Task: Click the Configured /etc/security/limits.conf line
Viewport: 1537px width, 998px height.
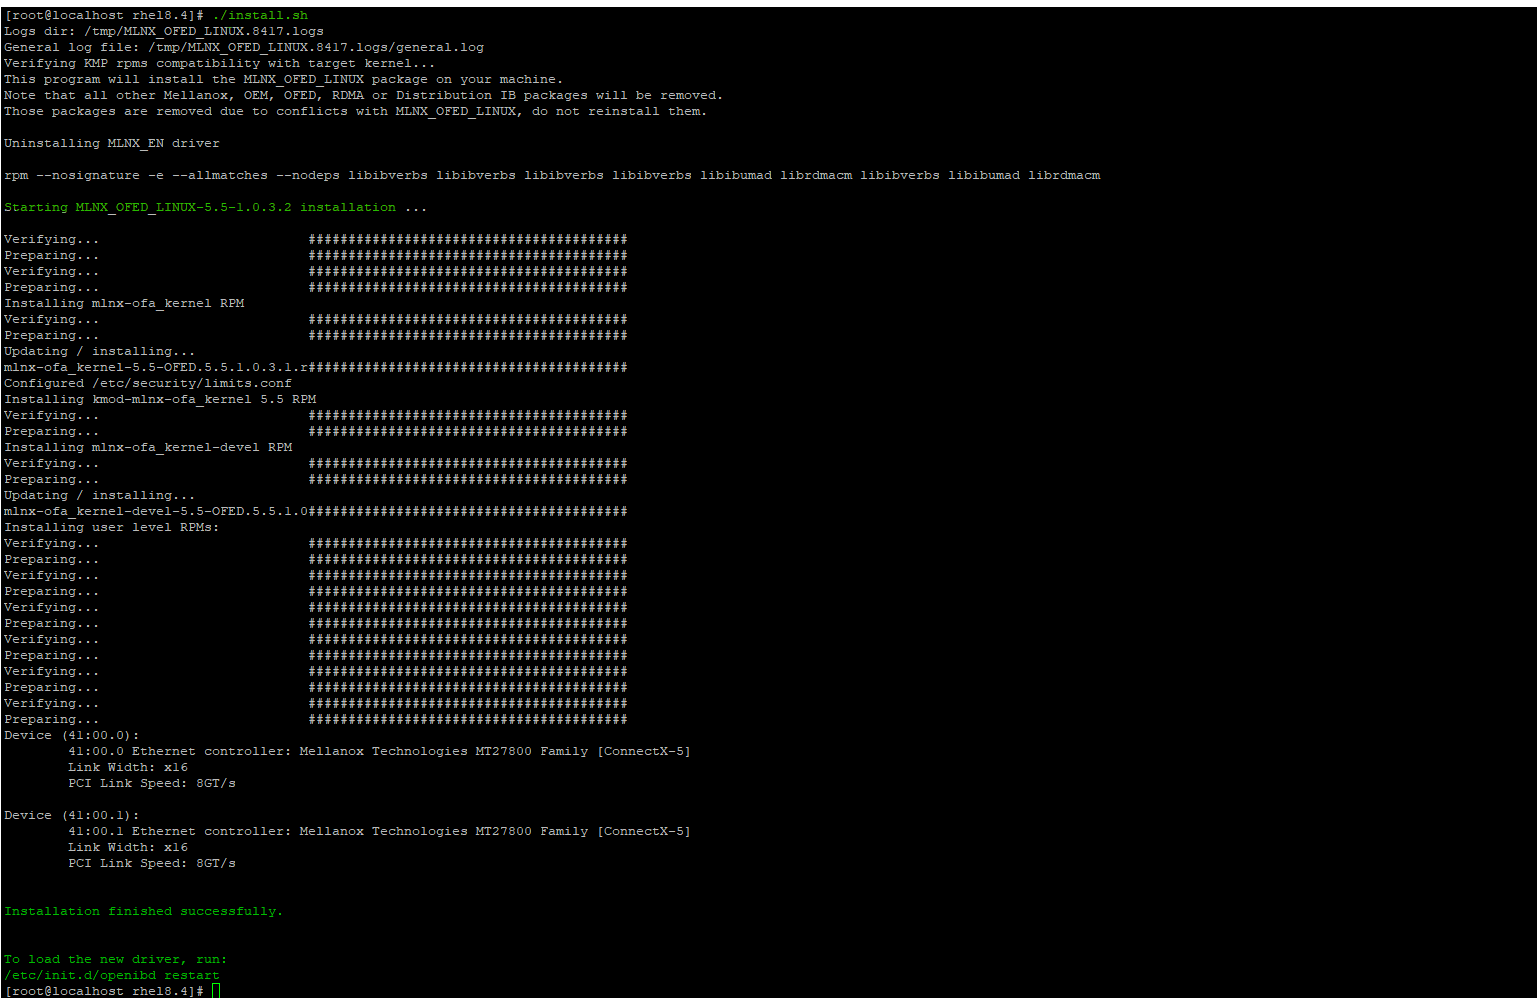Action: tap(148, 382)
